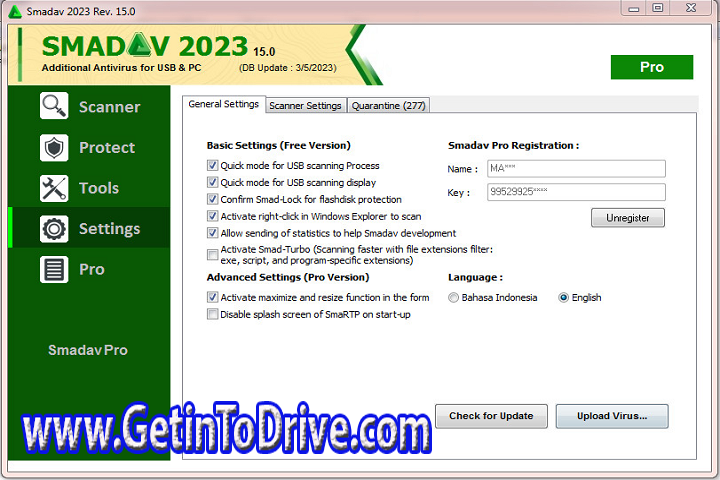
Task: Click DB Update 3/5/2023 text
Action: point(288,68)
